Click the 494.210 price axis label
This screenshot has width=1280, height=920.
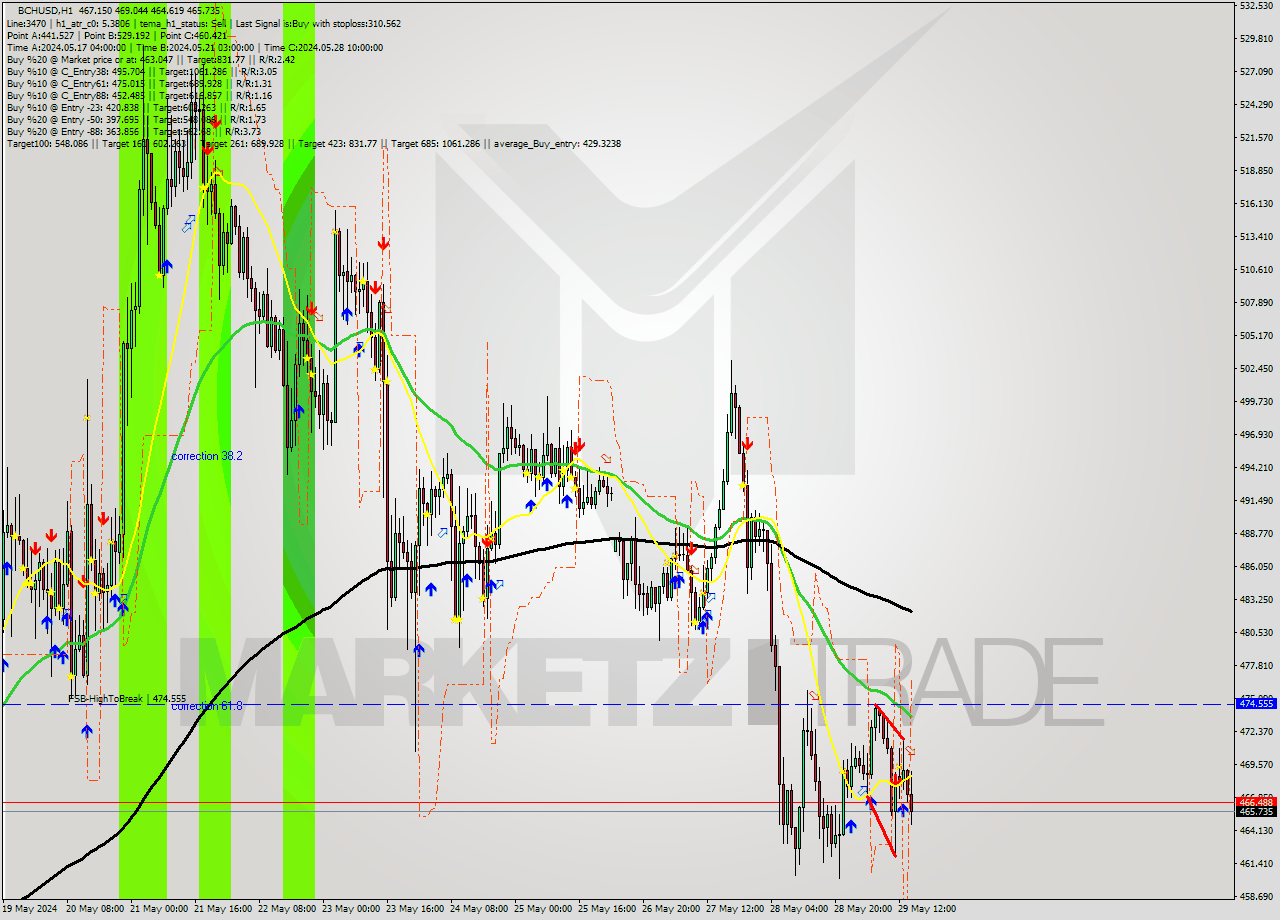tap(1255, 468)
